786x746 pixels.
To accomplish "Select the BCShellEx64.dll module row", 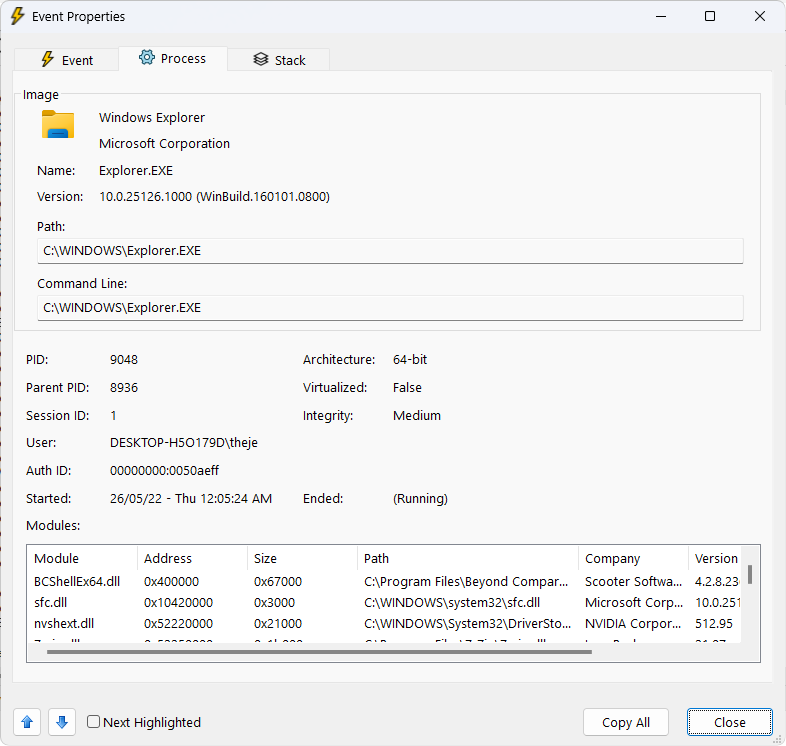I will [x=384, y=582].
